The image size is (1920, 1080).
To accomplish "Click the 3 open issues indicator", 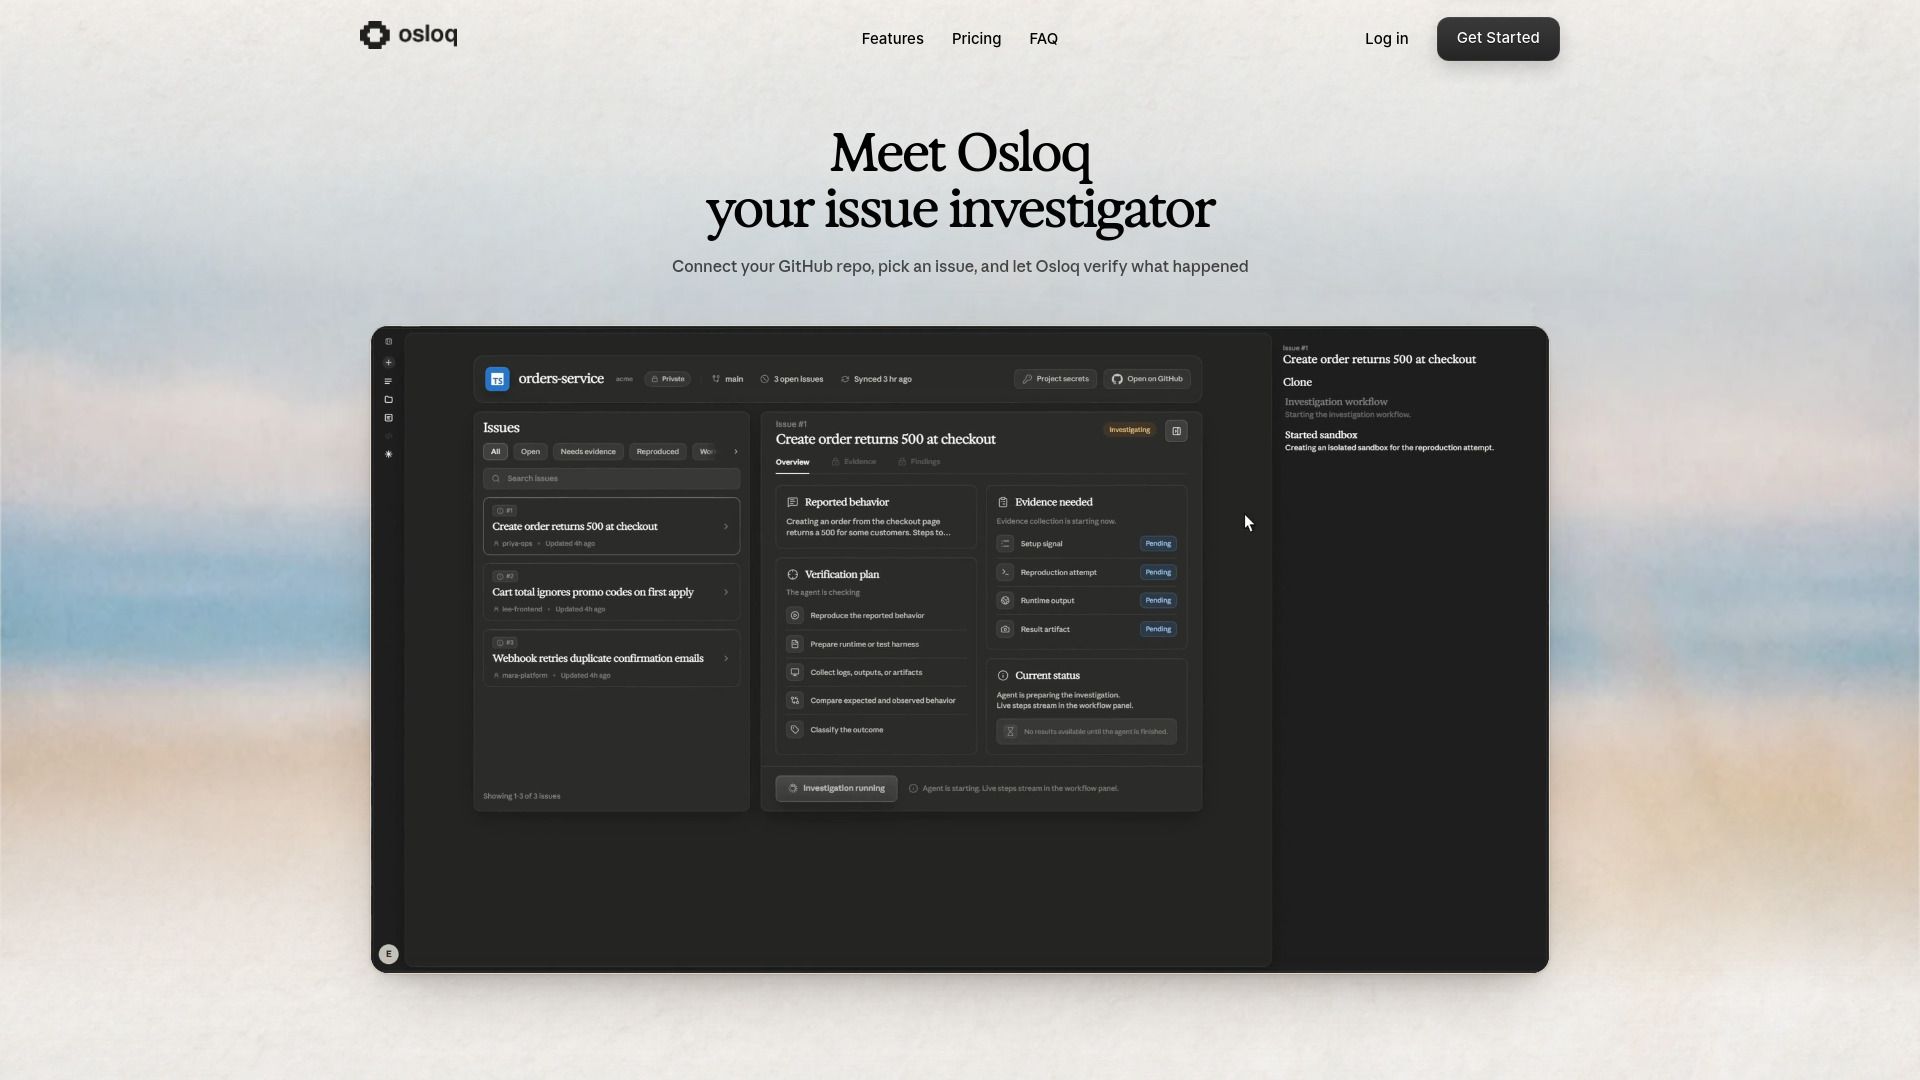I will [792, 379].
